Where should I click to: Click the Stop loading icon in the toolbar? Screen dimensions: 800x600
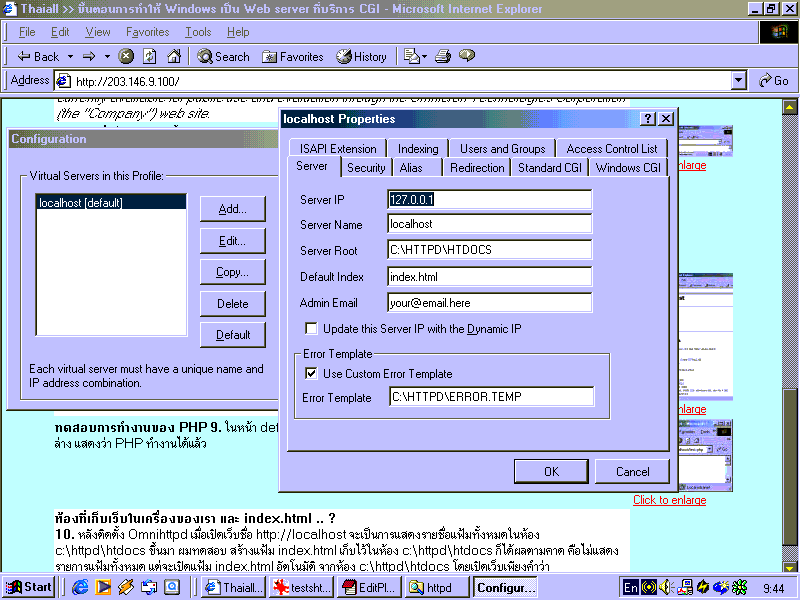click(126, 56)
